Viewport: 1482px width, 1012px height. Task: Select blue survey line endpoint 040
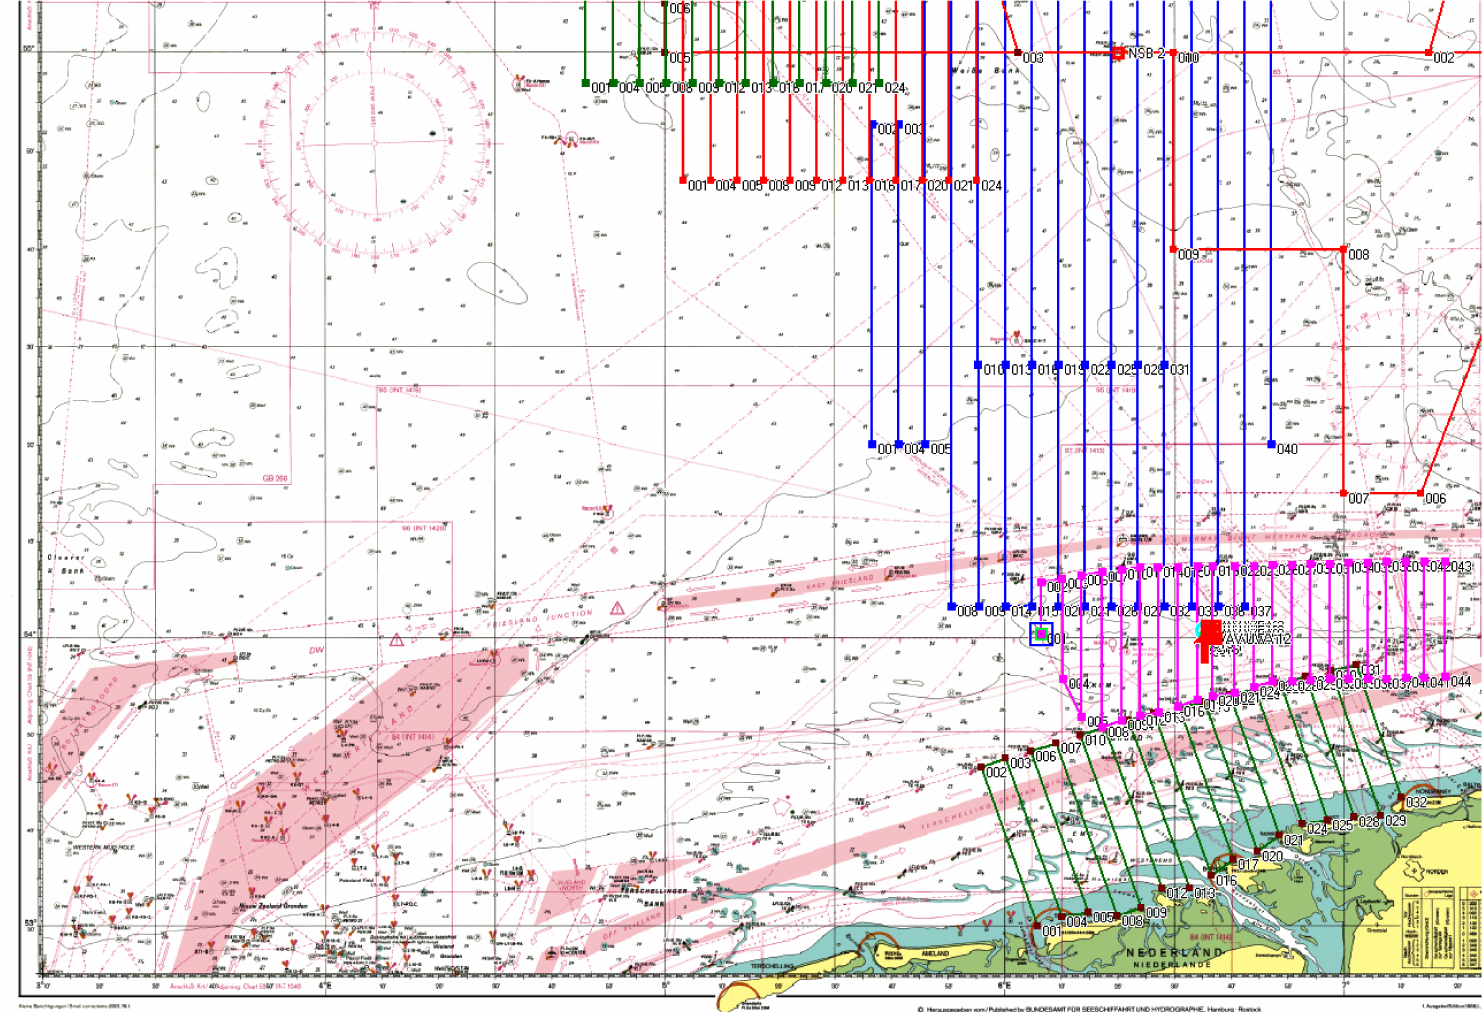(x=1271, y=444)
